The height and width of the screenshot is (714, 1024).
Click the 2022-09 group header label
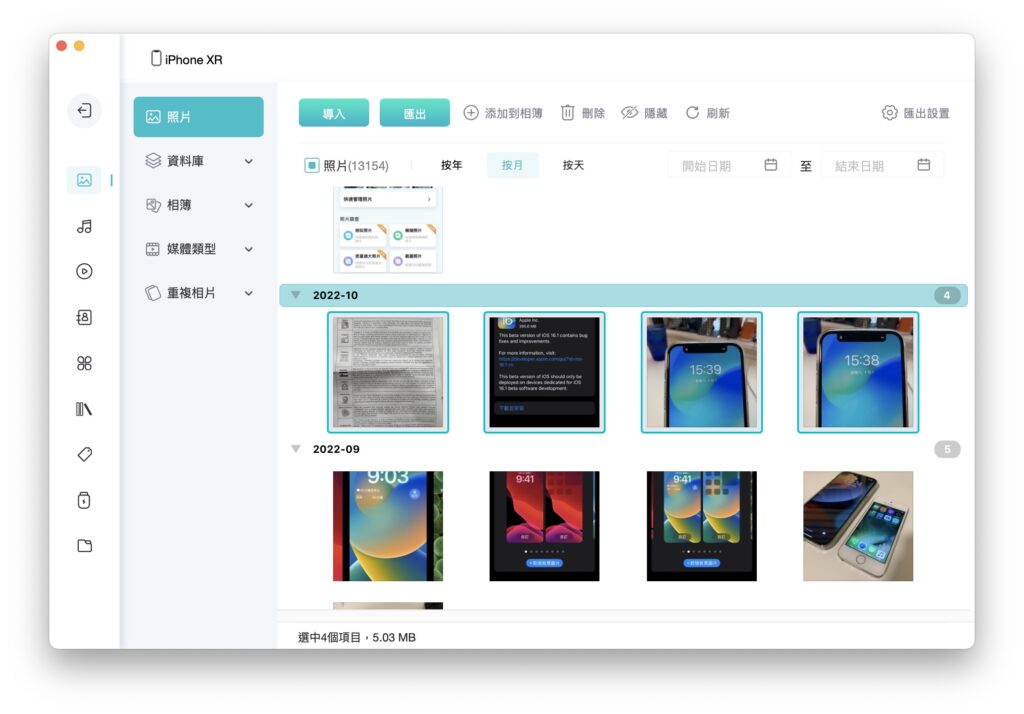336,449
